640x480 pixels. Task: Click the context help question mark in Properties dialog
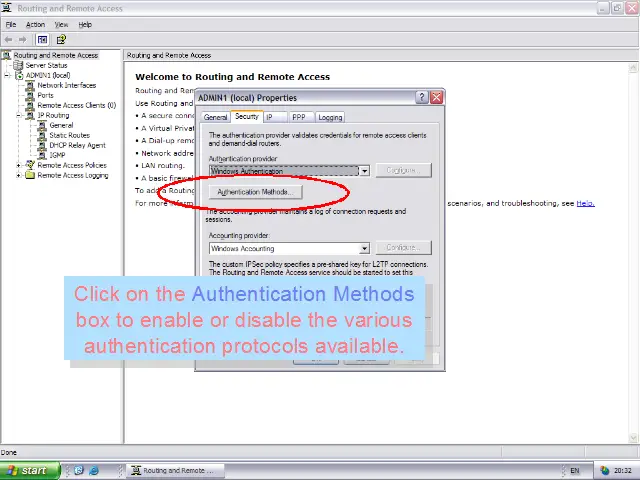(x=422, y=98)
